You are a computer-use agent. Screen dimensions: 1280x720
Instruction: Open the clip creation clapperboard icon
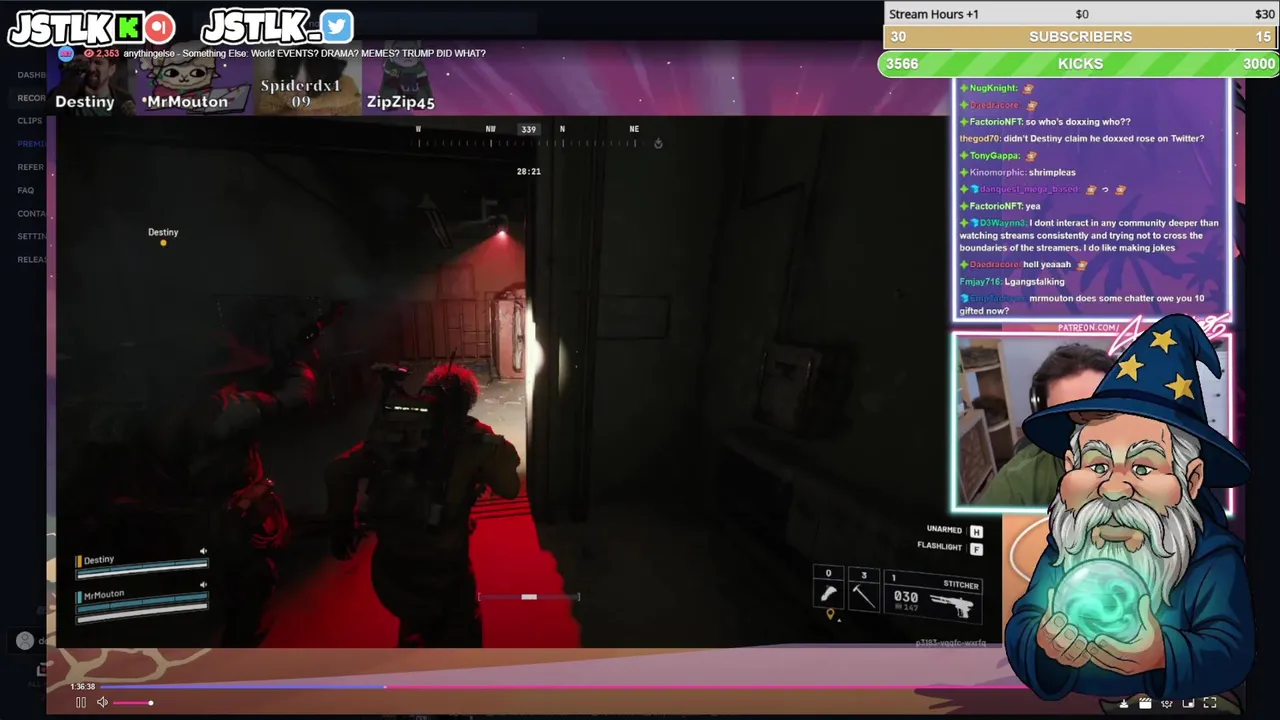pyautogui.click(x=1145, y=703)
